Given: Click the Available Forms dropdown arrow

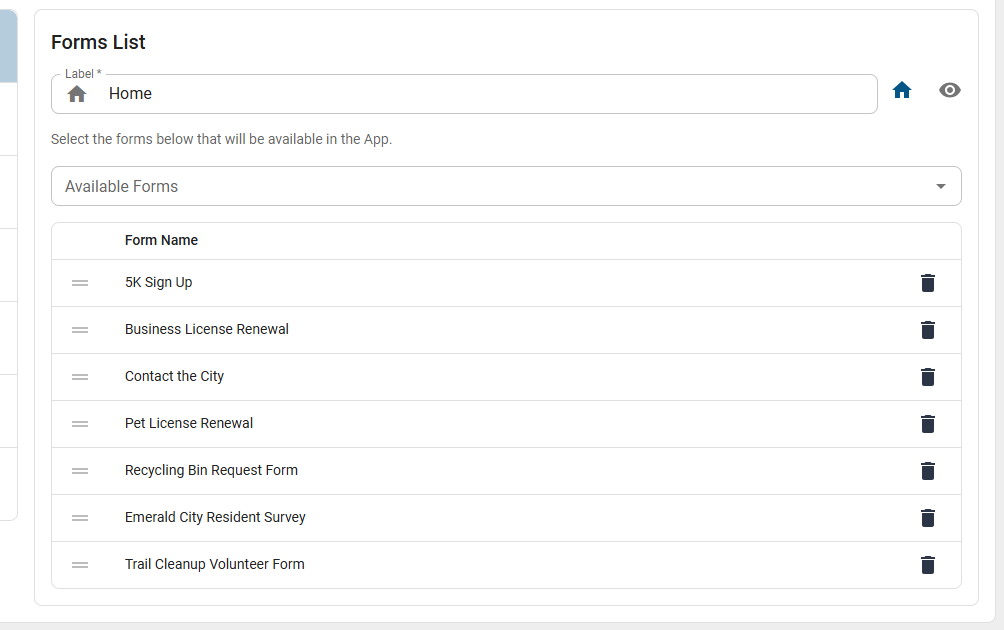Looking at the screenshot, I should [x=941, y=186].
